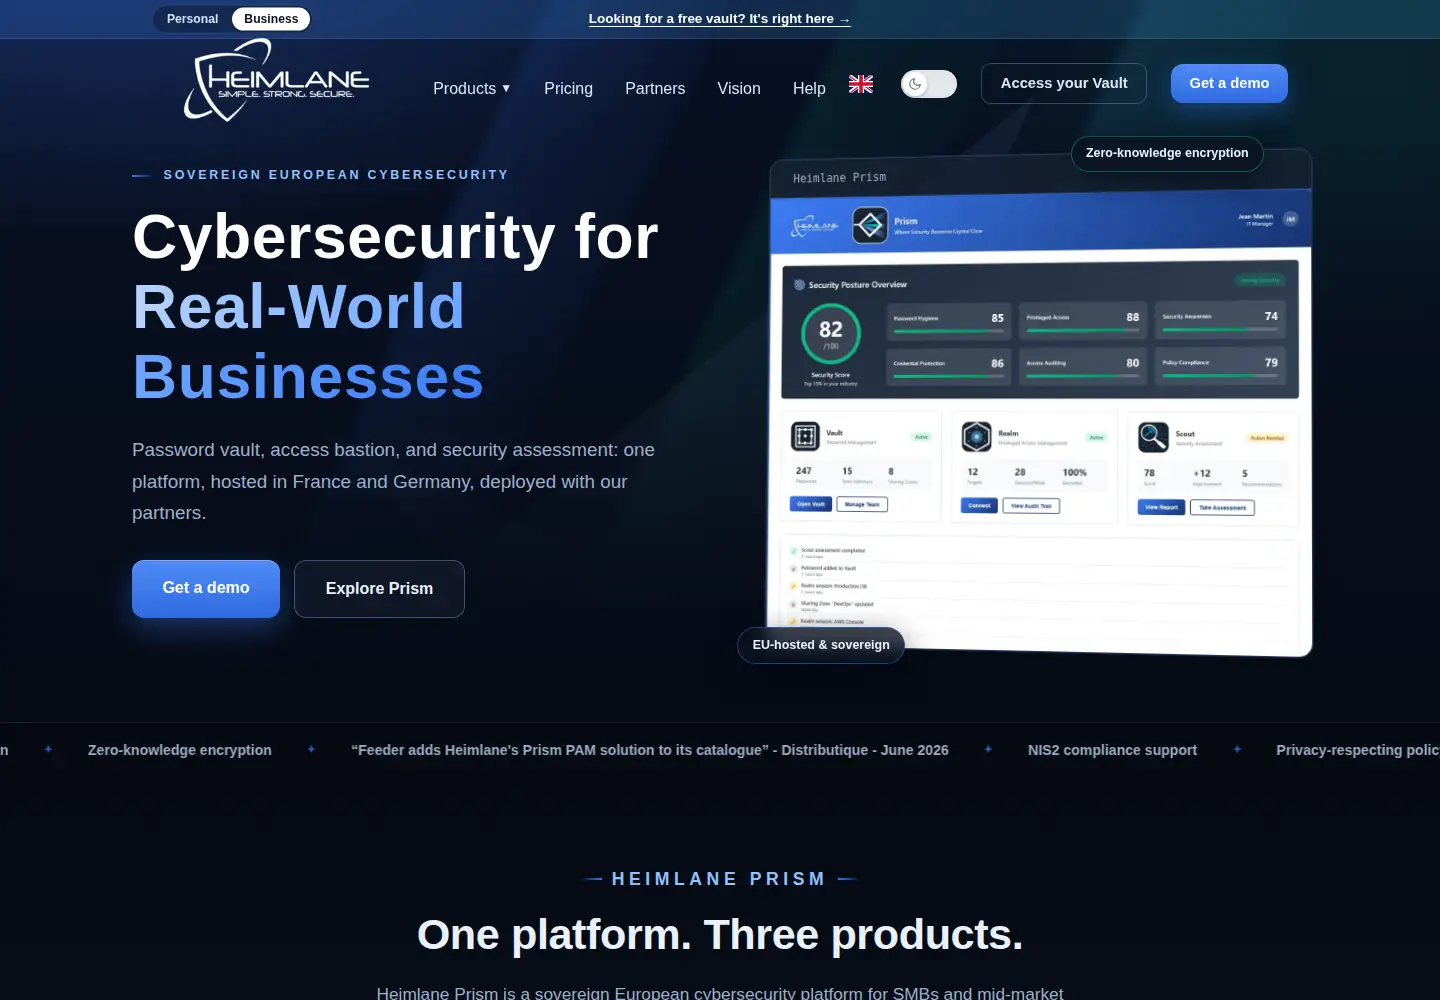Click 'Zero-knowledge encryption' text in the scrolling ticker
Screen dimensions: 1440x1000
click(x=180, y=750)
